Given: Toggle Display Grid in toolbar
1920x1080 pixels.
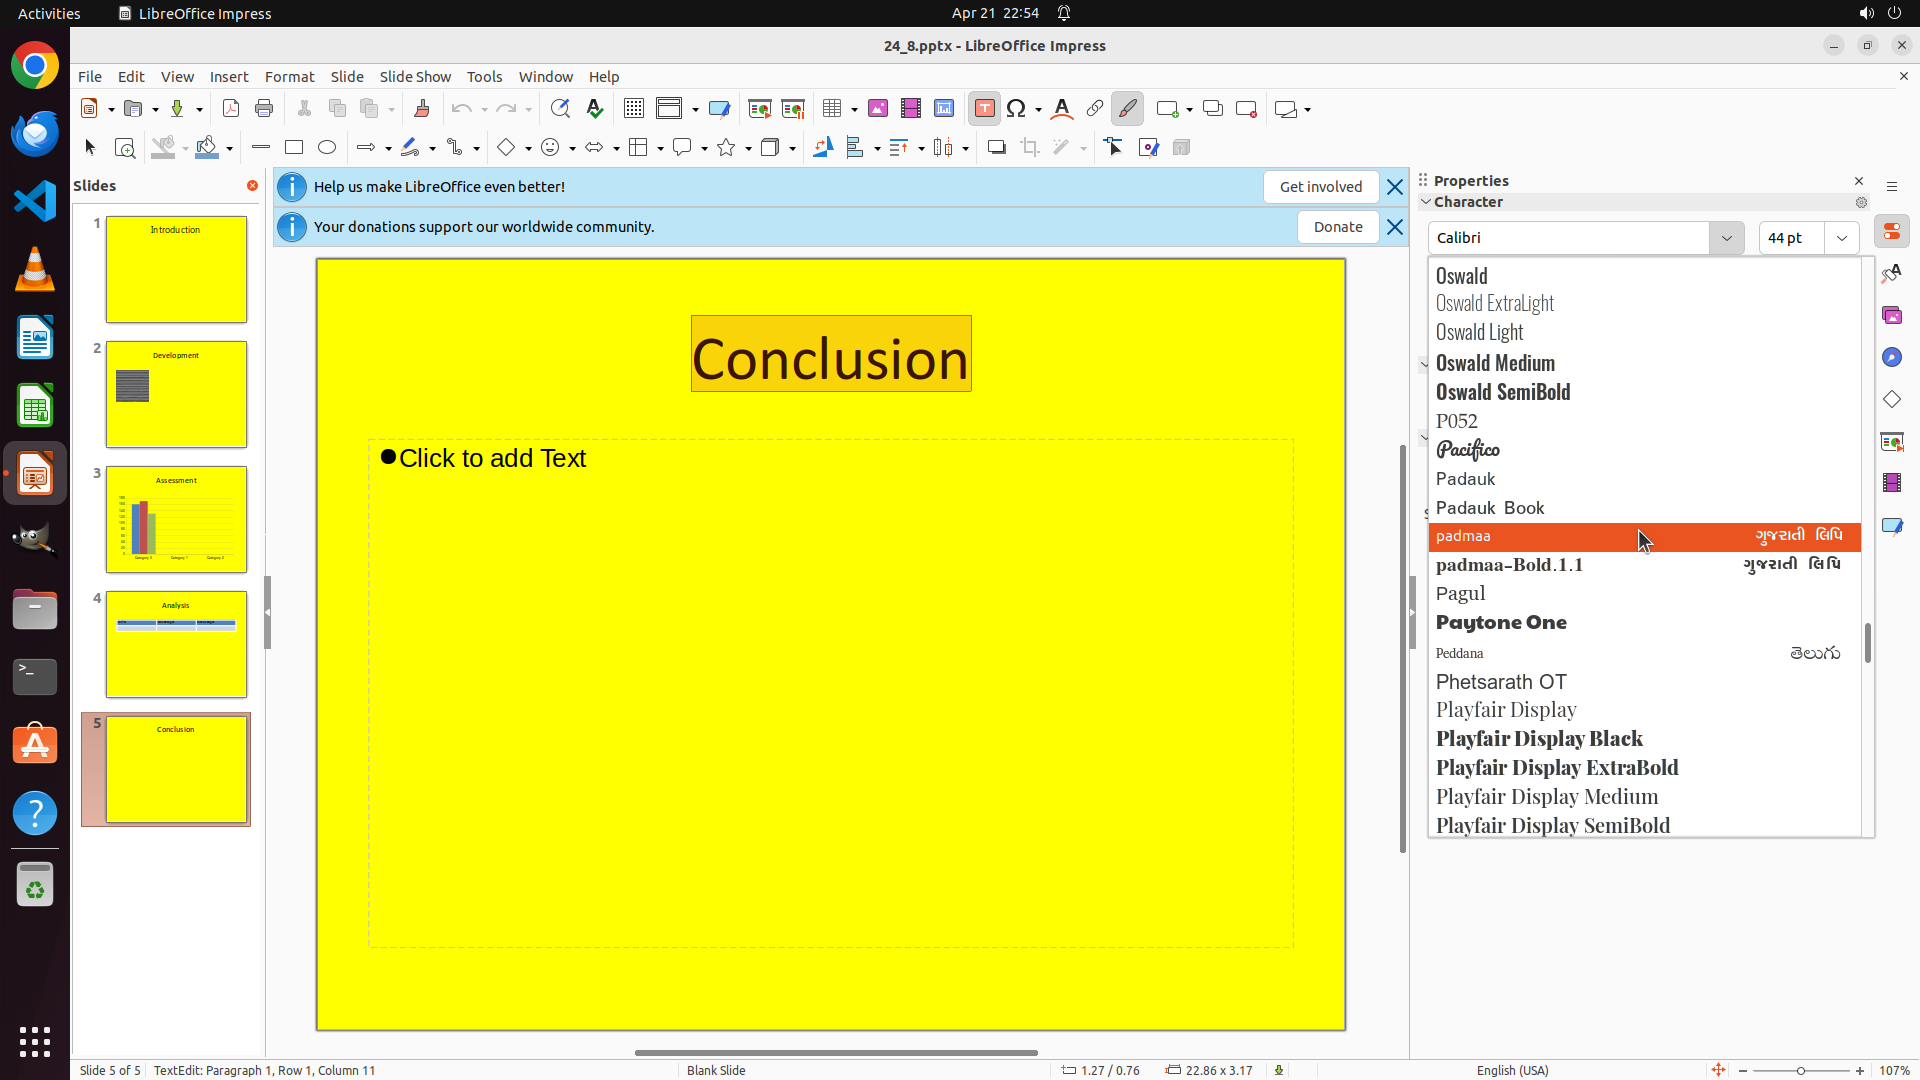Looking at the screenshot, I should 634,109.
